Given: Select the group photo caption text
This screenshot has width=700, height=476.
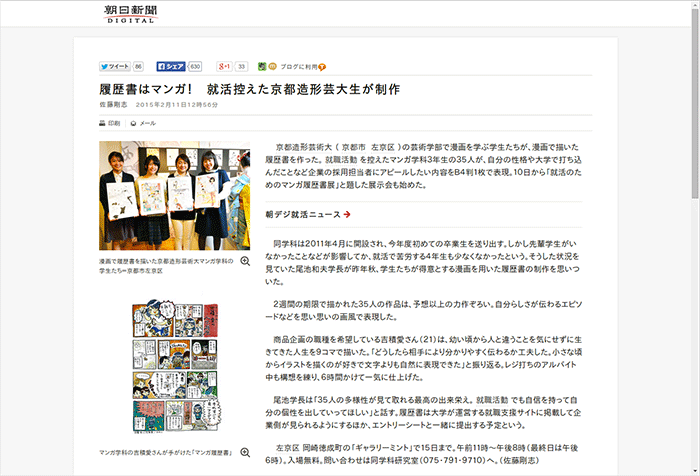Looking at the screenshot, I should click(166, 266).
